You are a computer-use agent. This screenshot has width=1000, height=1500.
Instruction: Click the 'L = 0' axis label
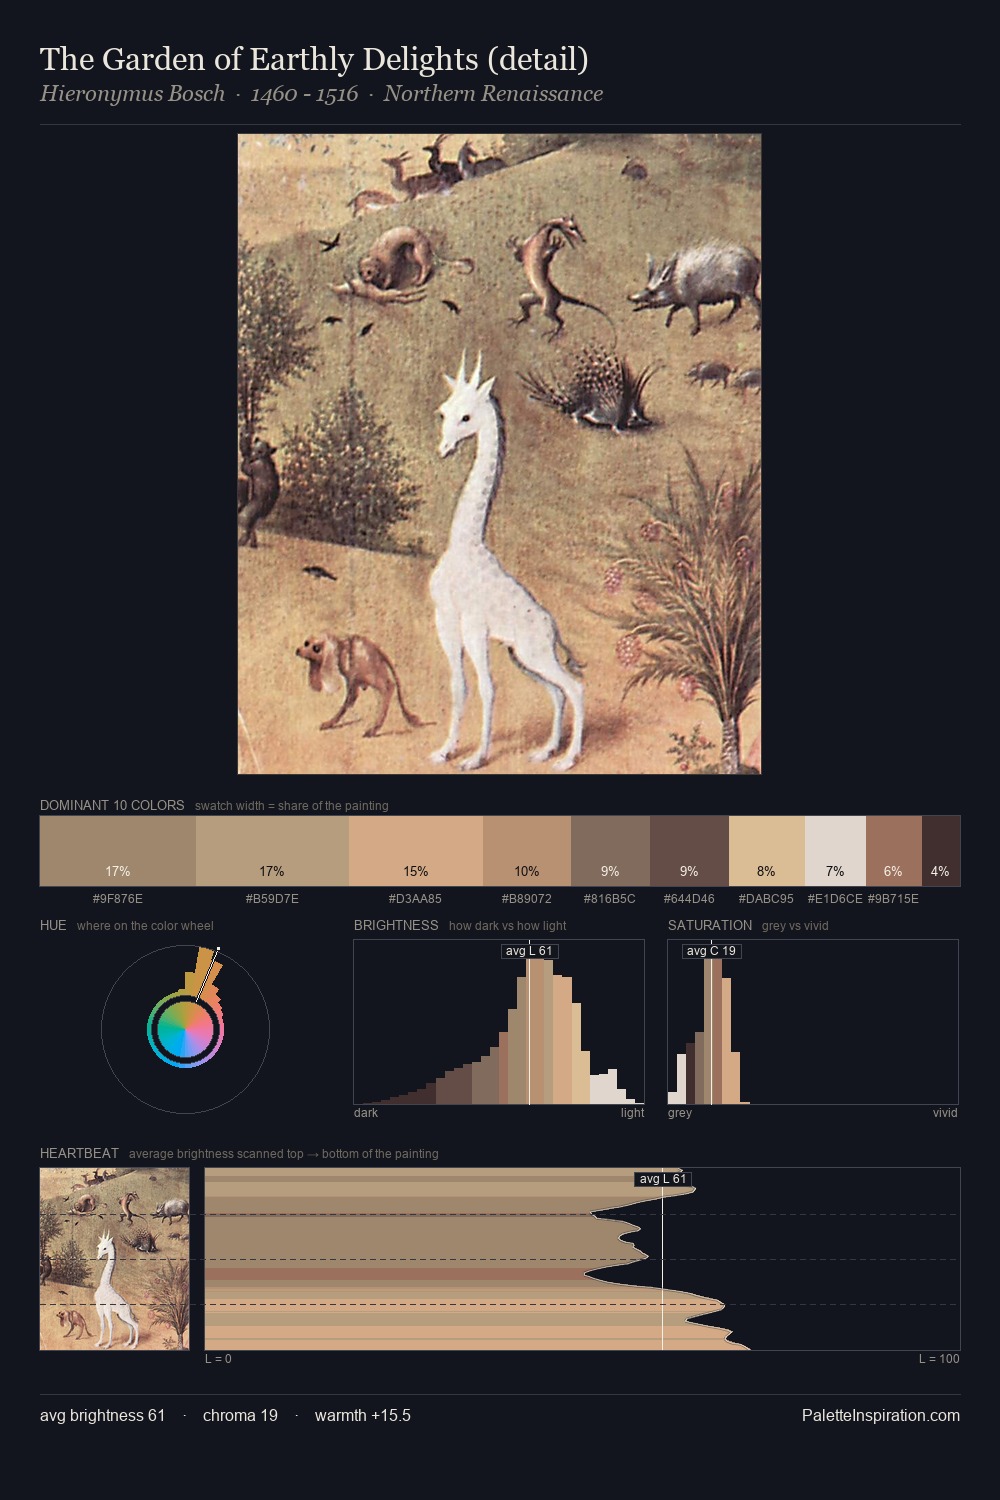click(x=218, y=1359)
